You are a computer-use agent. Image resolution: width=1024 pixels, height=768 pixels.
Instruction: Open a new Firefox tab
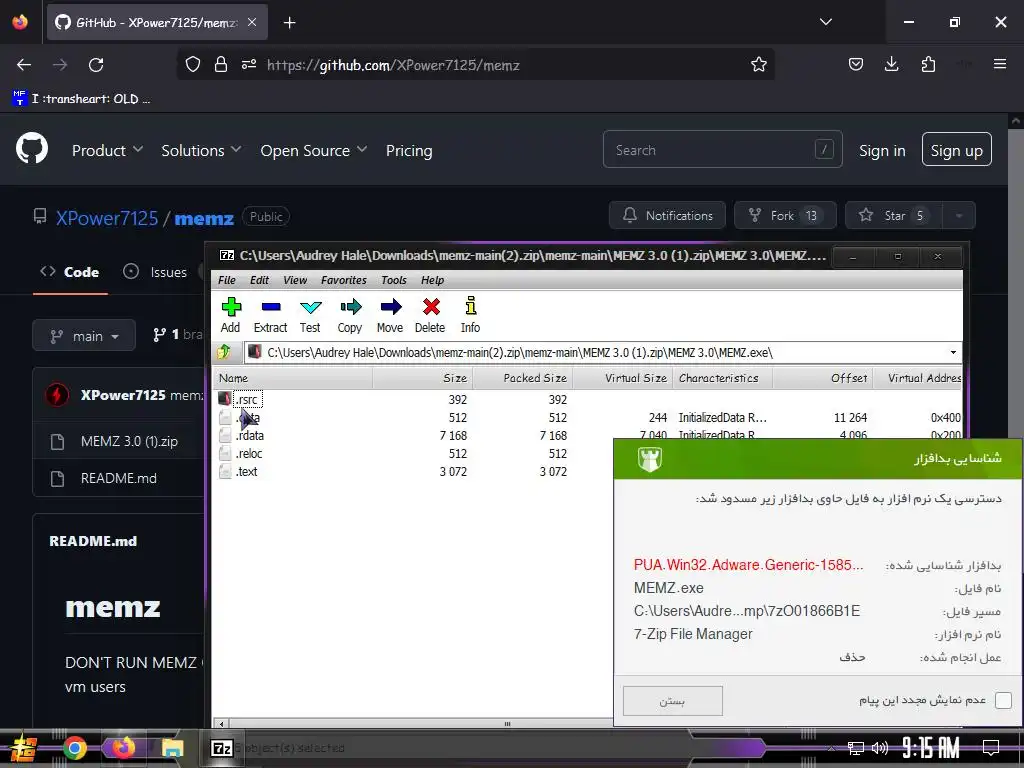(290, 23)
